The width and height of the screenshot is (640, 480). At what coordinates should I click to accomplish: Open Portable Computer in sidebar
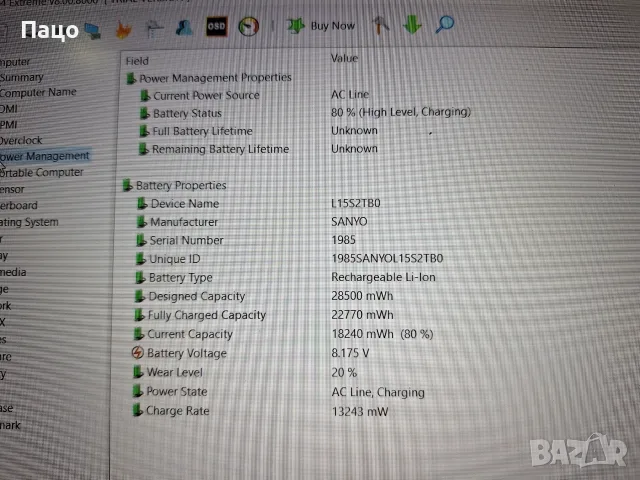[41, 173]
